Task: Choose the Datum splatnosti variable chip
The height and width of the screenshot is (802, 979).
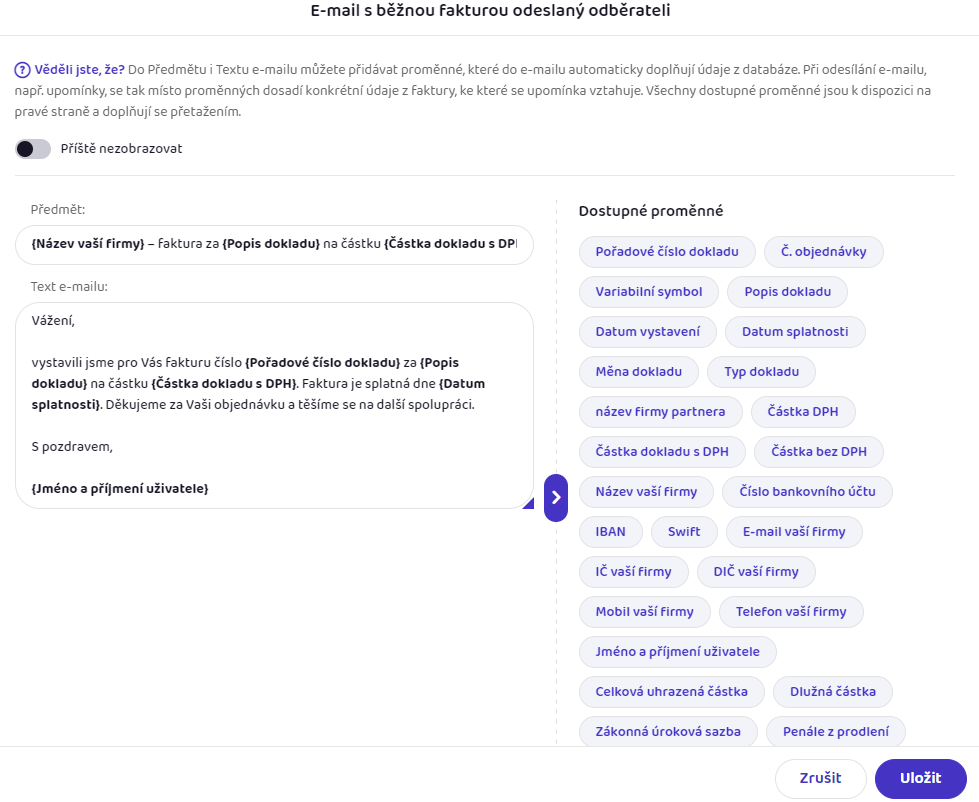Action: point(795,332)
